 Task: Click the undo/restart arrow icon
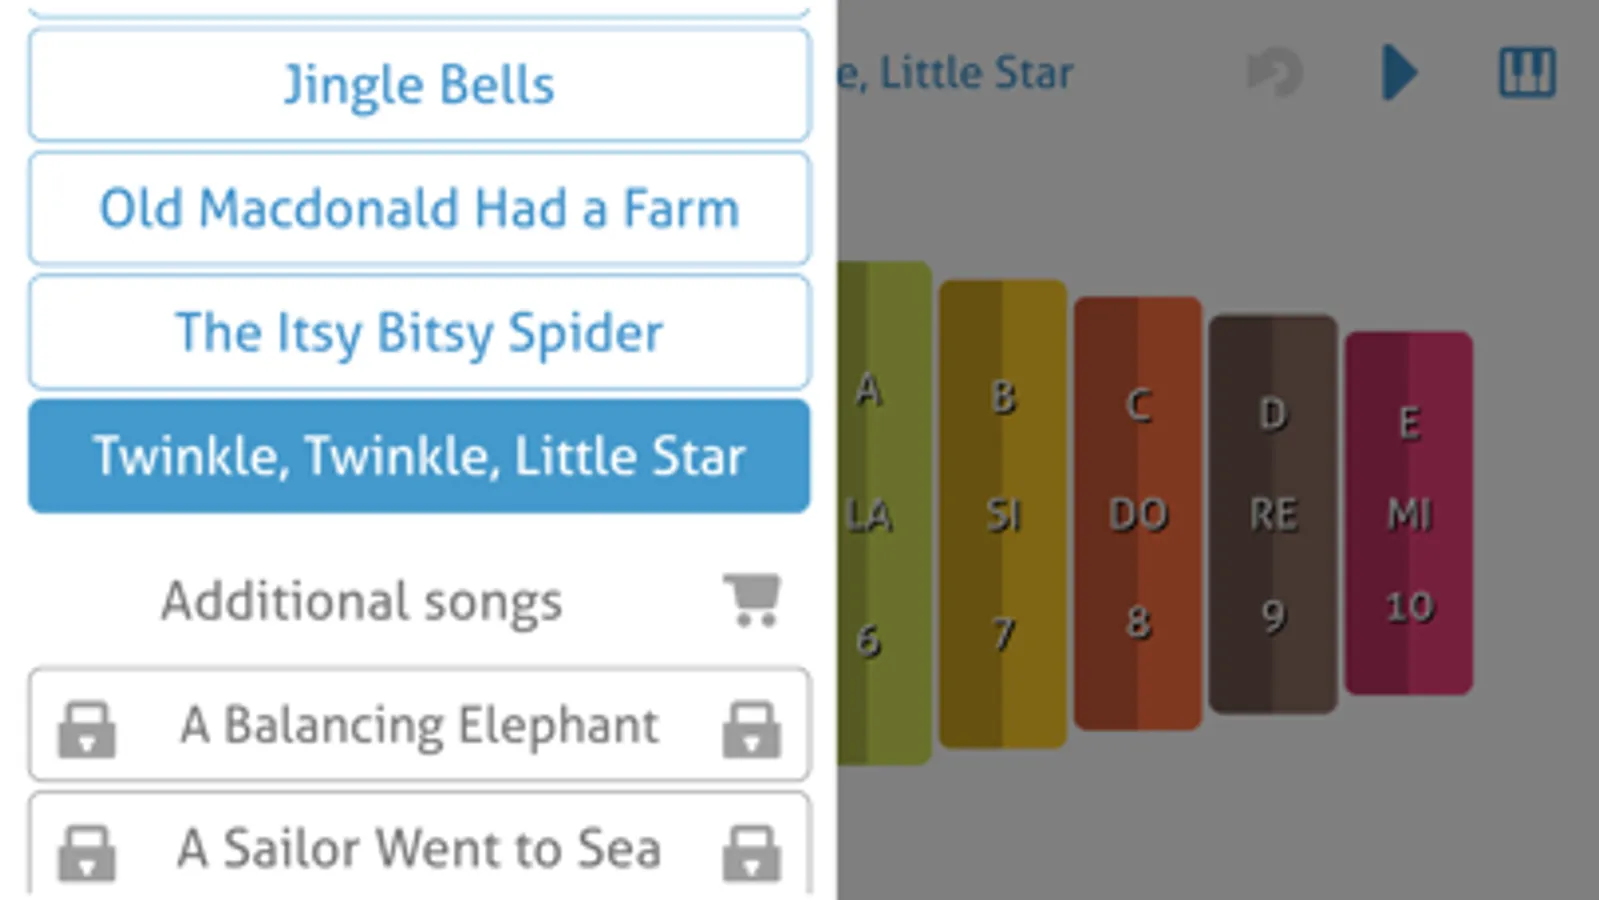pyautogui.click(x=1275, y=73)
